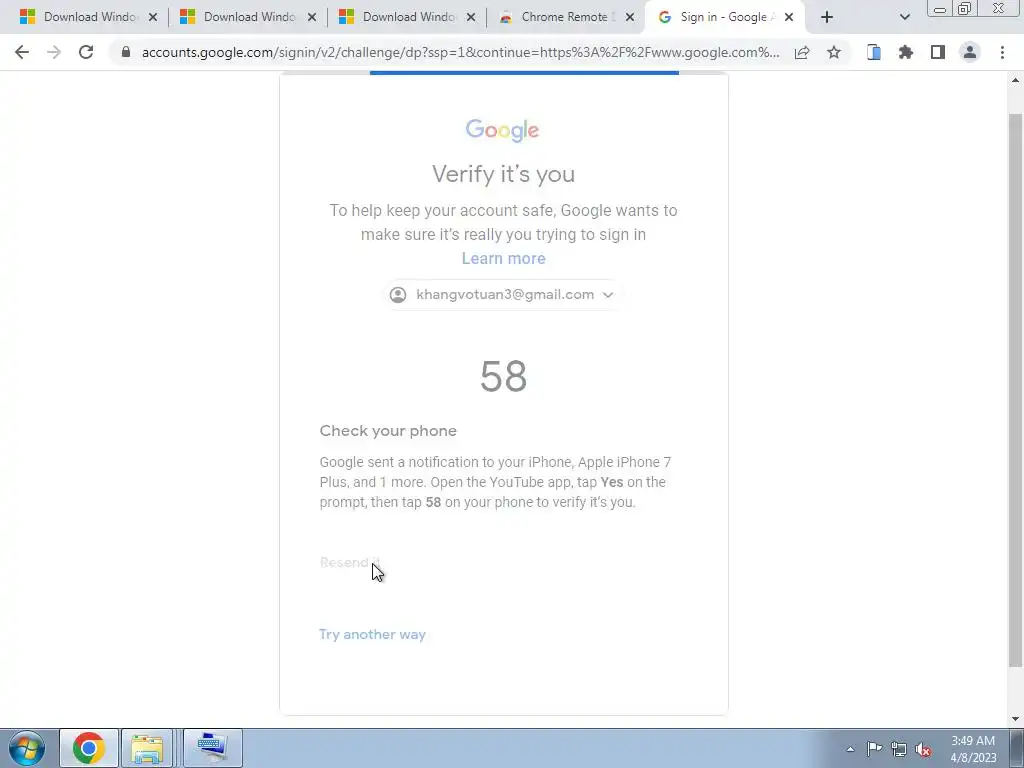Screen dimensions: 1024x768
Task: Click the 'Verify it's you' heading
Action: [503, 174]
